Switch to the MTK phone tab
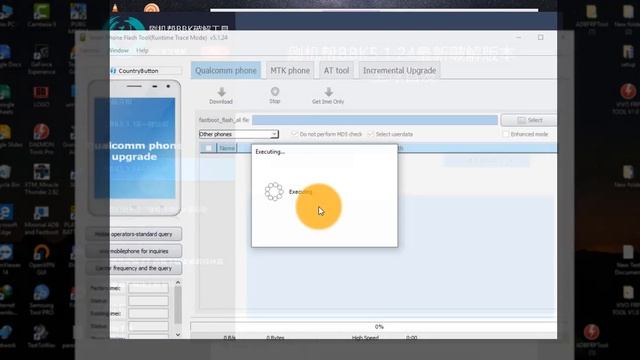 pos(290,70)
